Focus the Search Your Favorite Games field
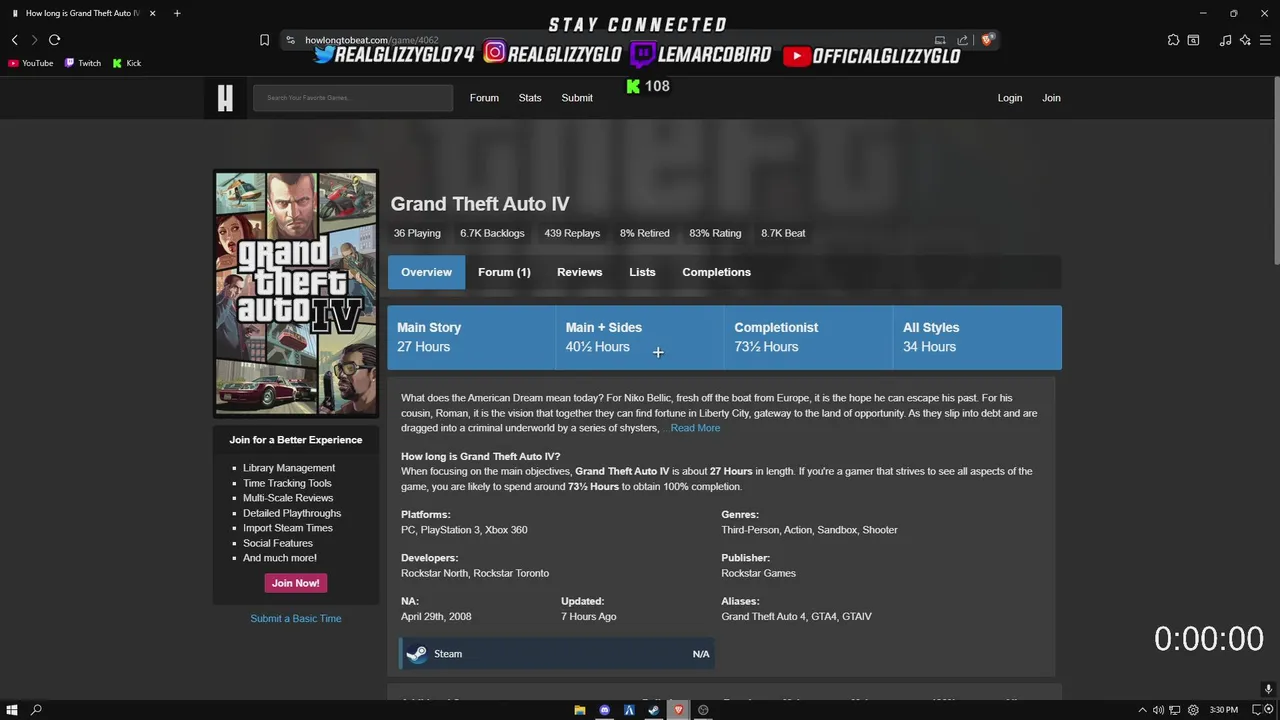1280x720 pixels. click(353, 98)
